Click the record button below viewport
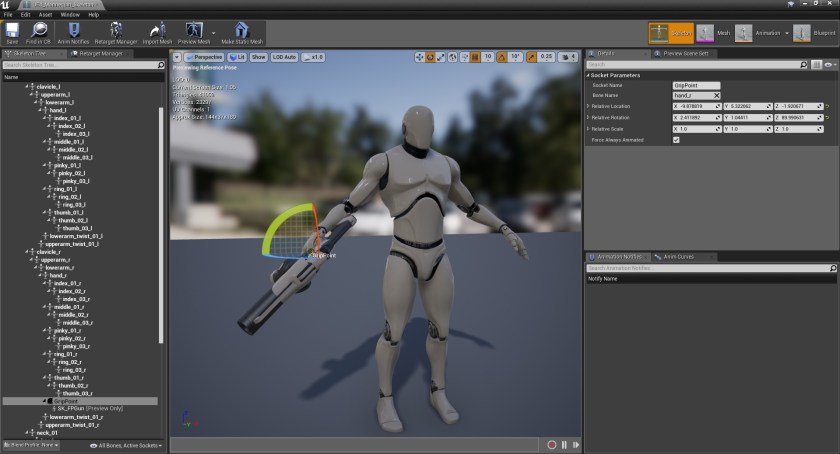 tap(551, 444)
